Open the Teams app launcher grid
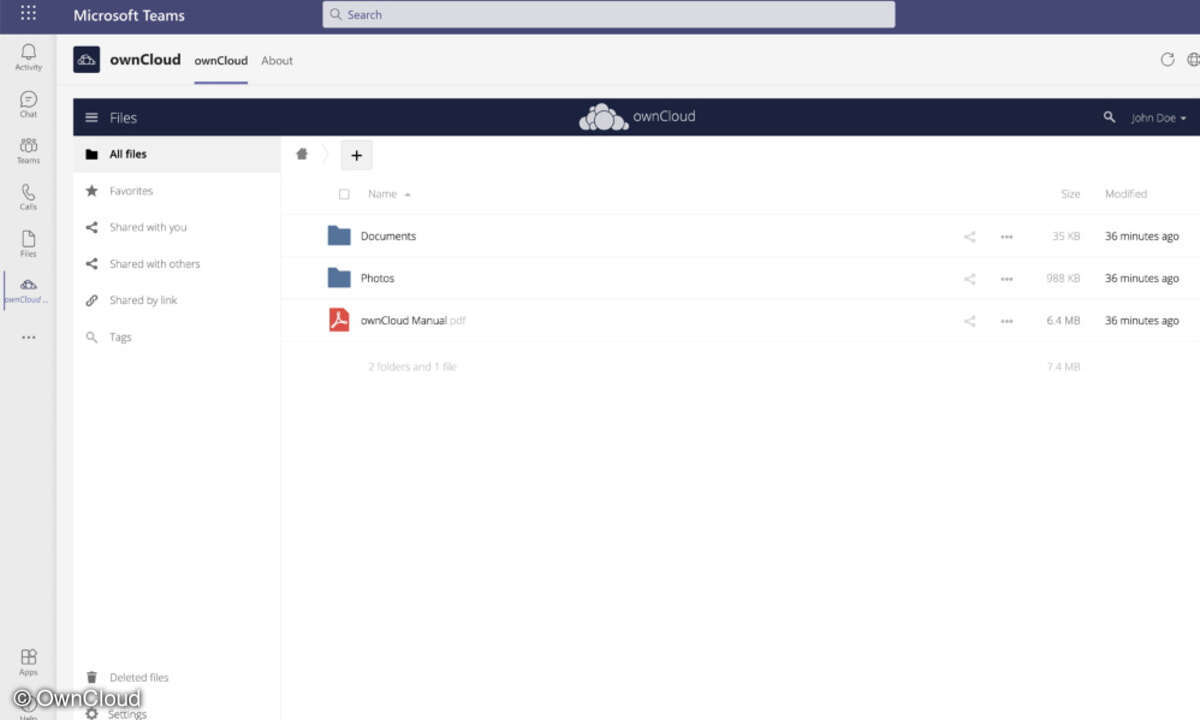This screenshot has width=1200, height=720. (x=28, y=14)
